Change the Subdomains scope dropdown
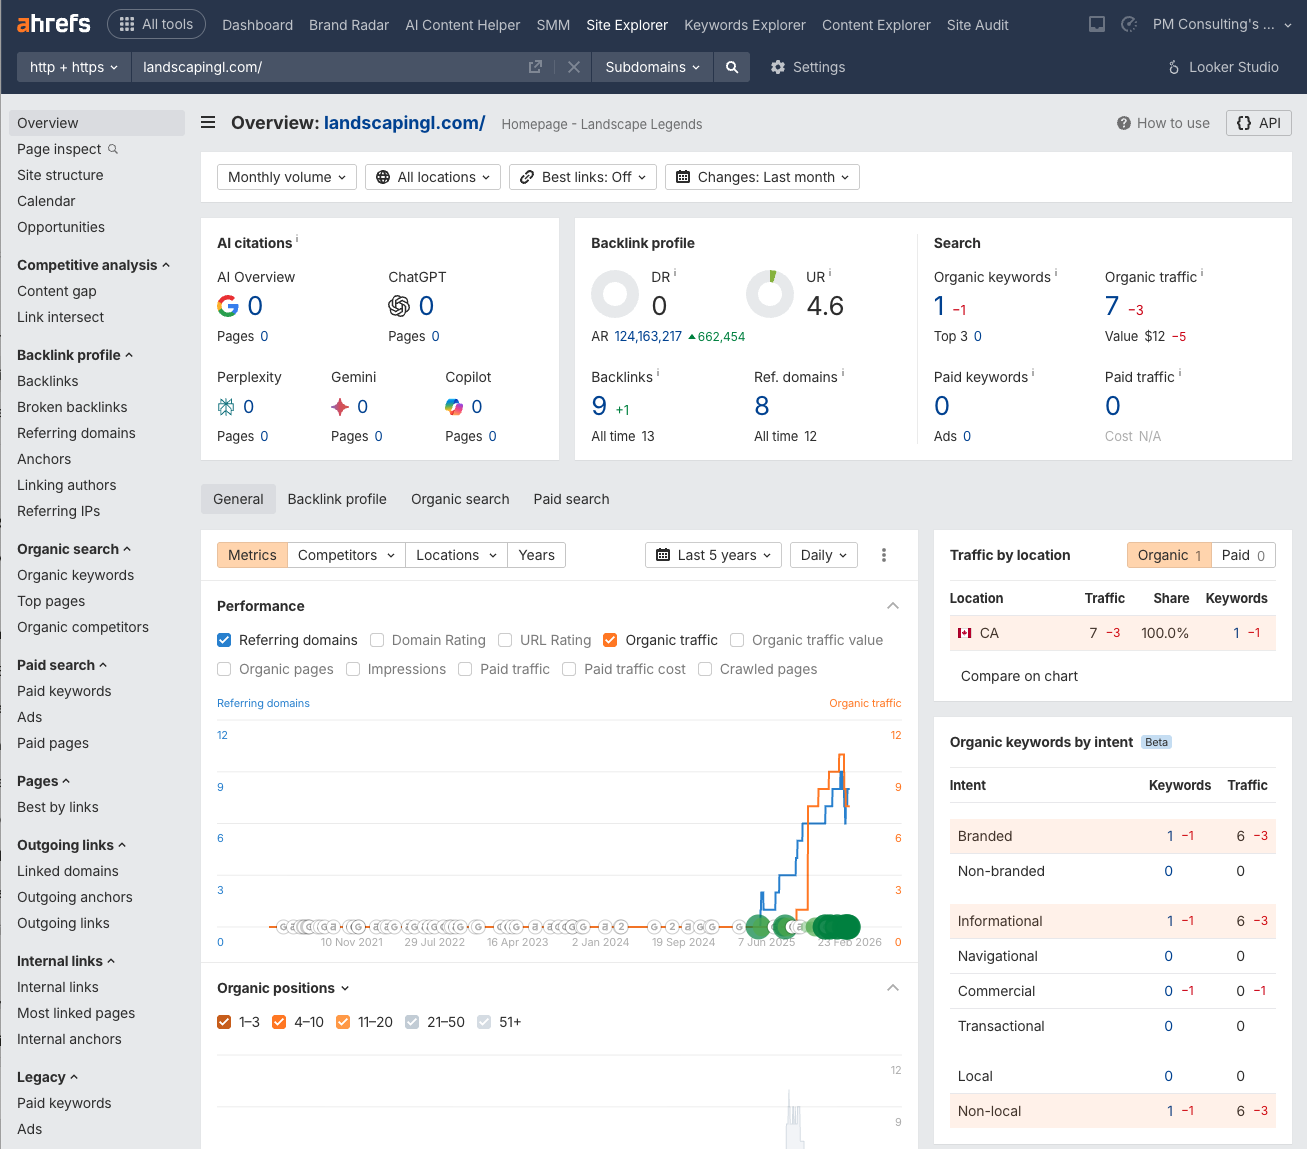This screenshot has width=1307, height=1149. click(x=652, y=67)
